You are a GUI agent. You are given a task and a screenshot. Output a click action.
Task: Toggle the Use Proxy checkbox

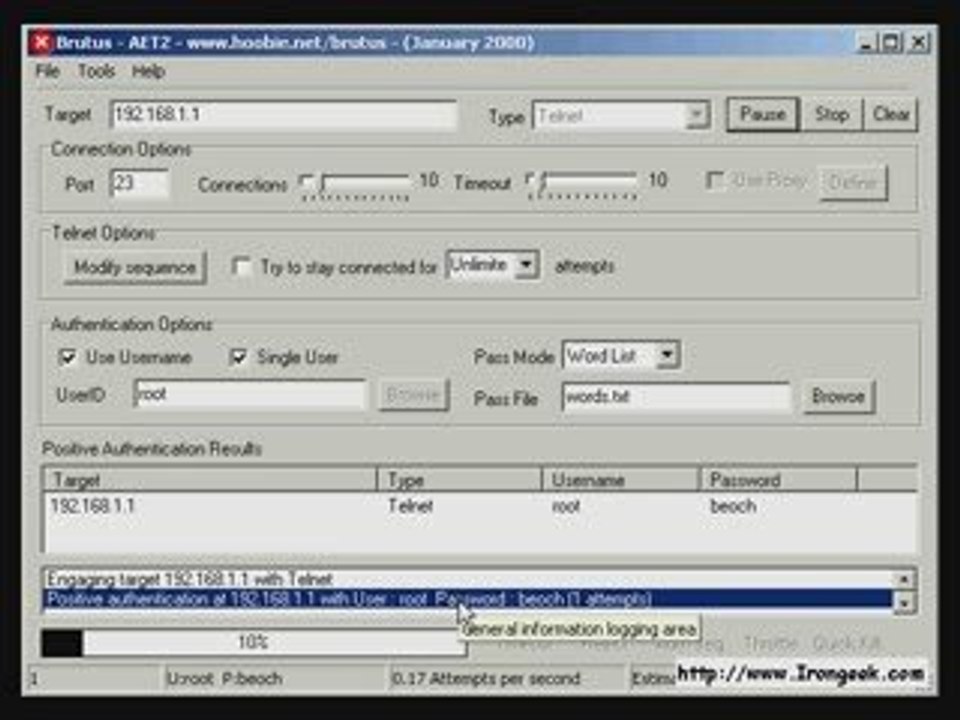click(714, 181)
